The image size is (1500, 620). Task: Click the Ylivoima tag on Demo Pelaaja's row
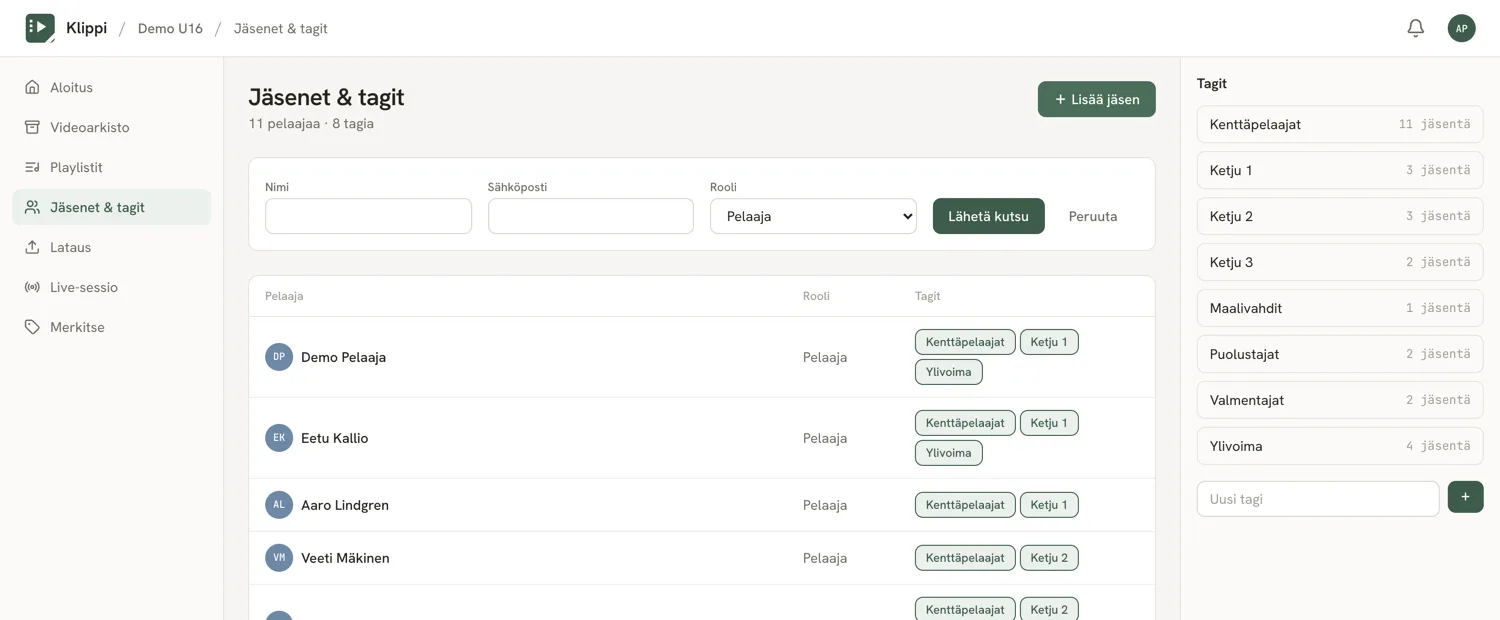[x=949, y=372]
